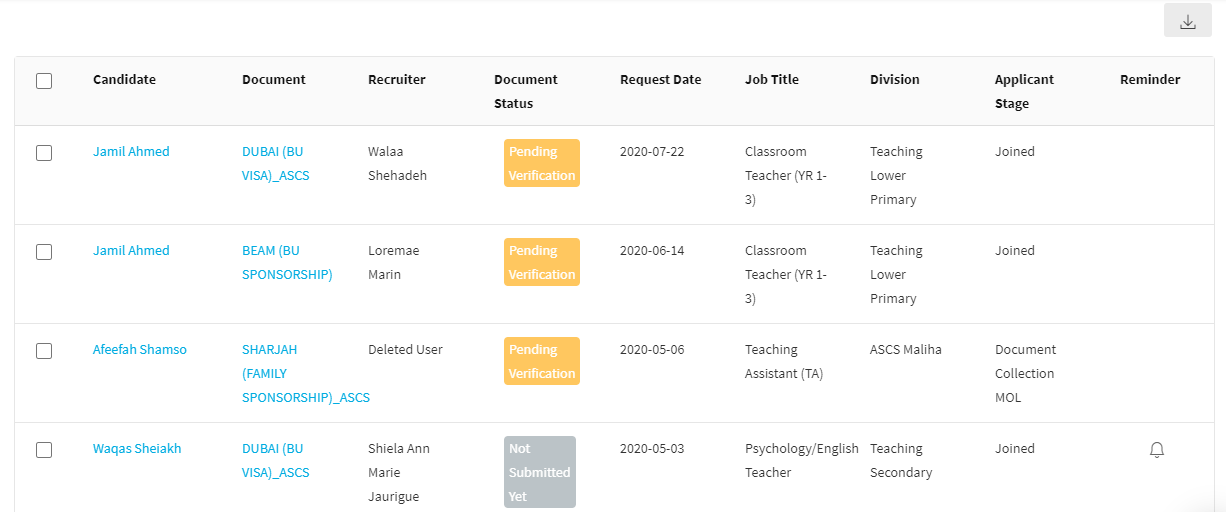The width and height of the screenshot is (1226, 512).
Task: Click the Division column header
Action: [x=894, y=80]
